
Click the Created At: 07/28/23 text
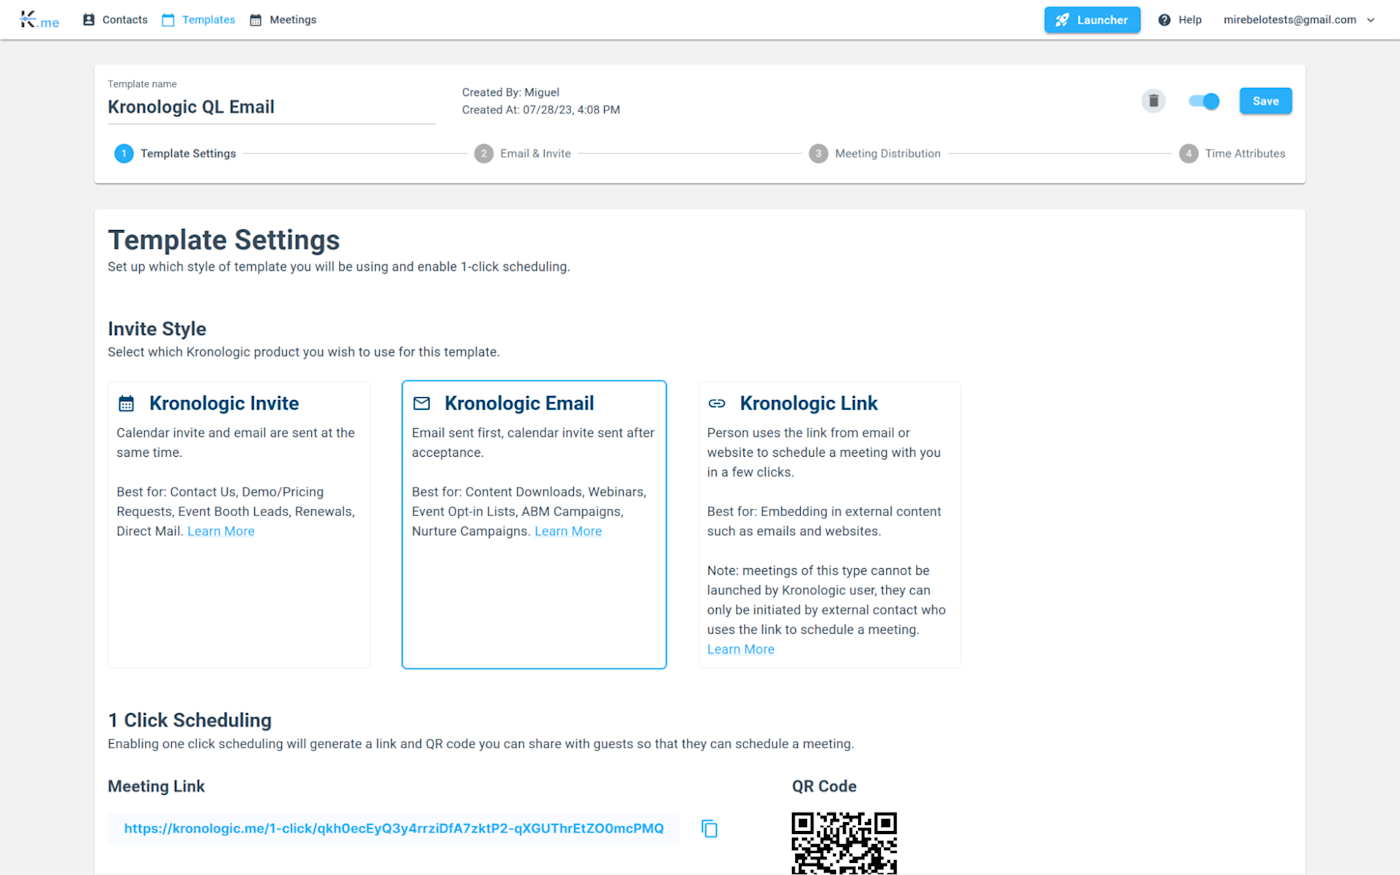pos(541,110)
